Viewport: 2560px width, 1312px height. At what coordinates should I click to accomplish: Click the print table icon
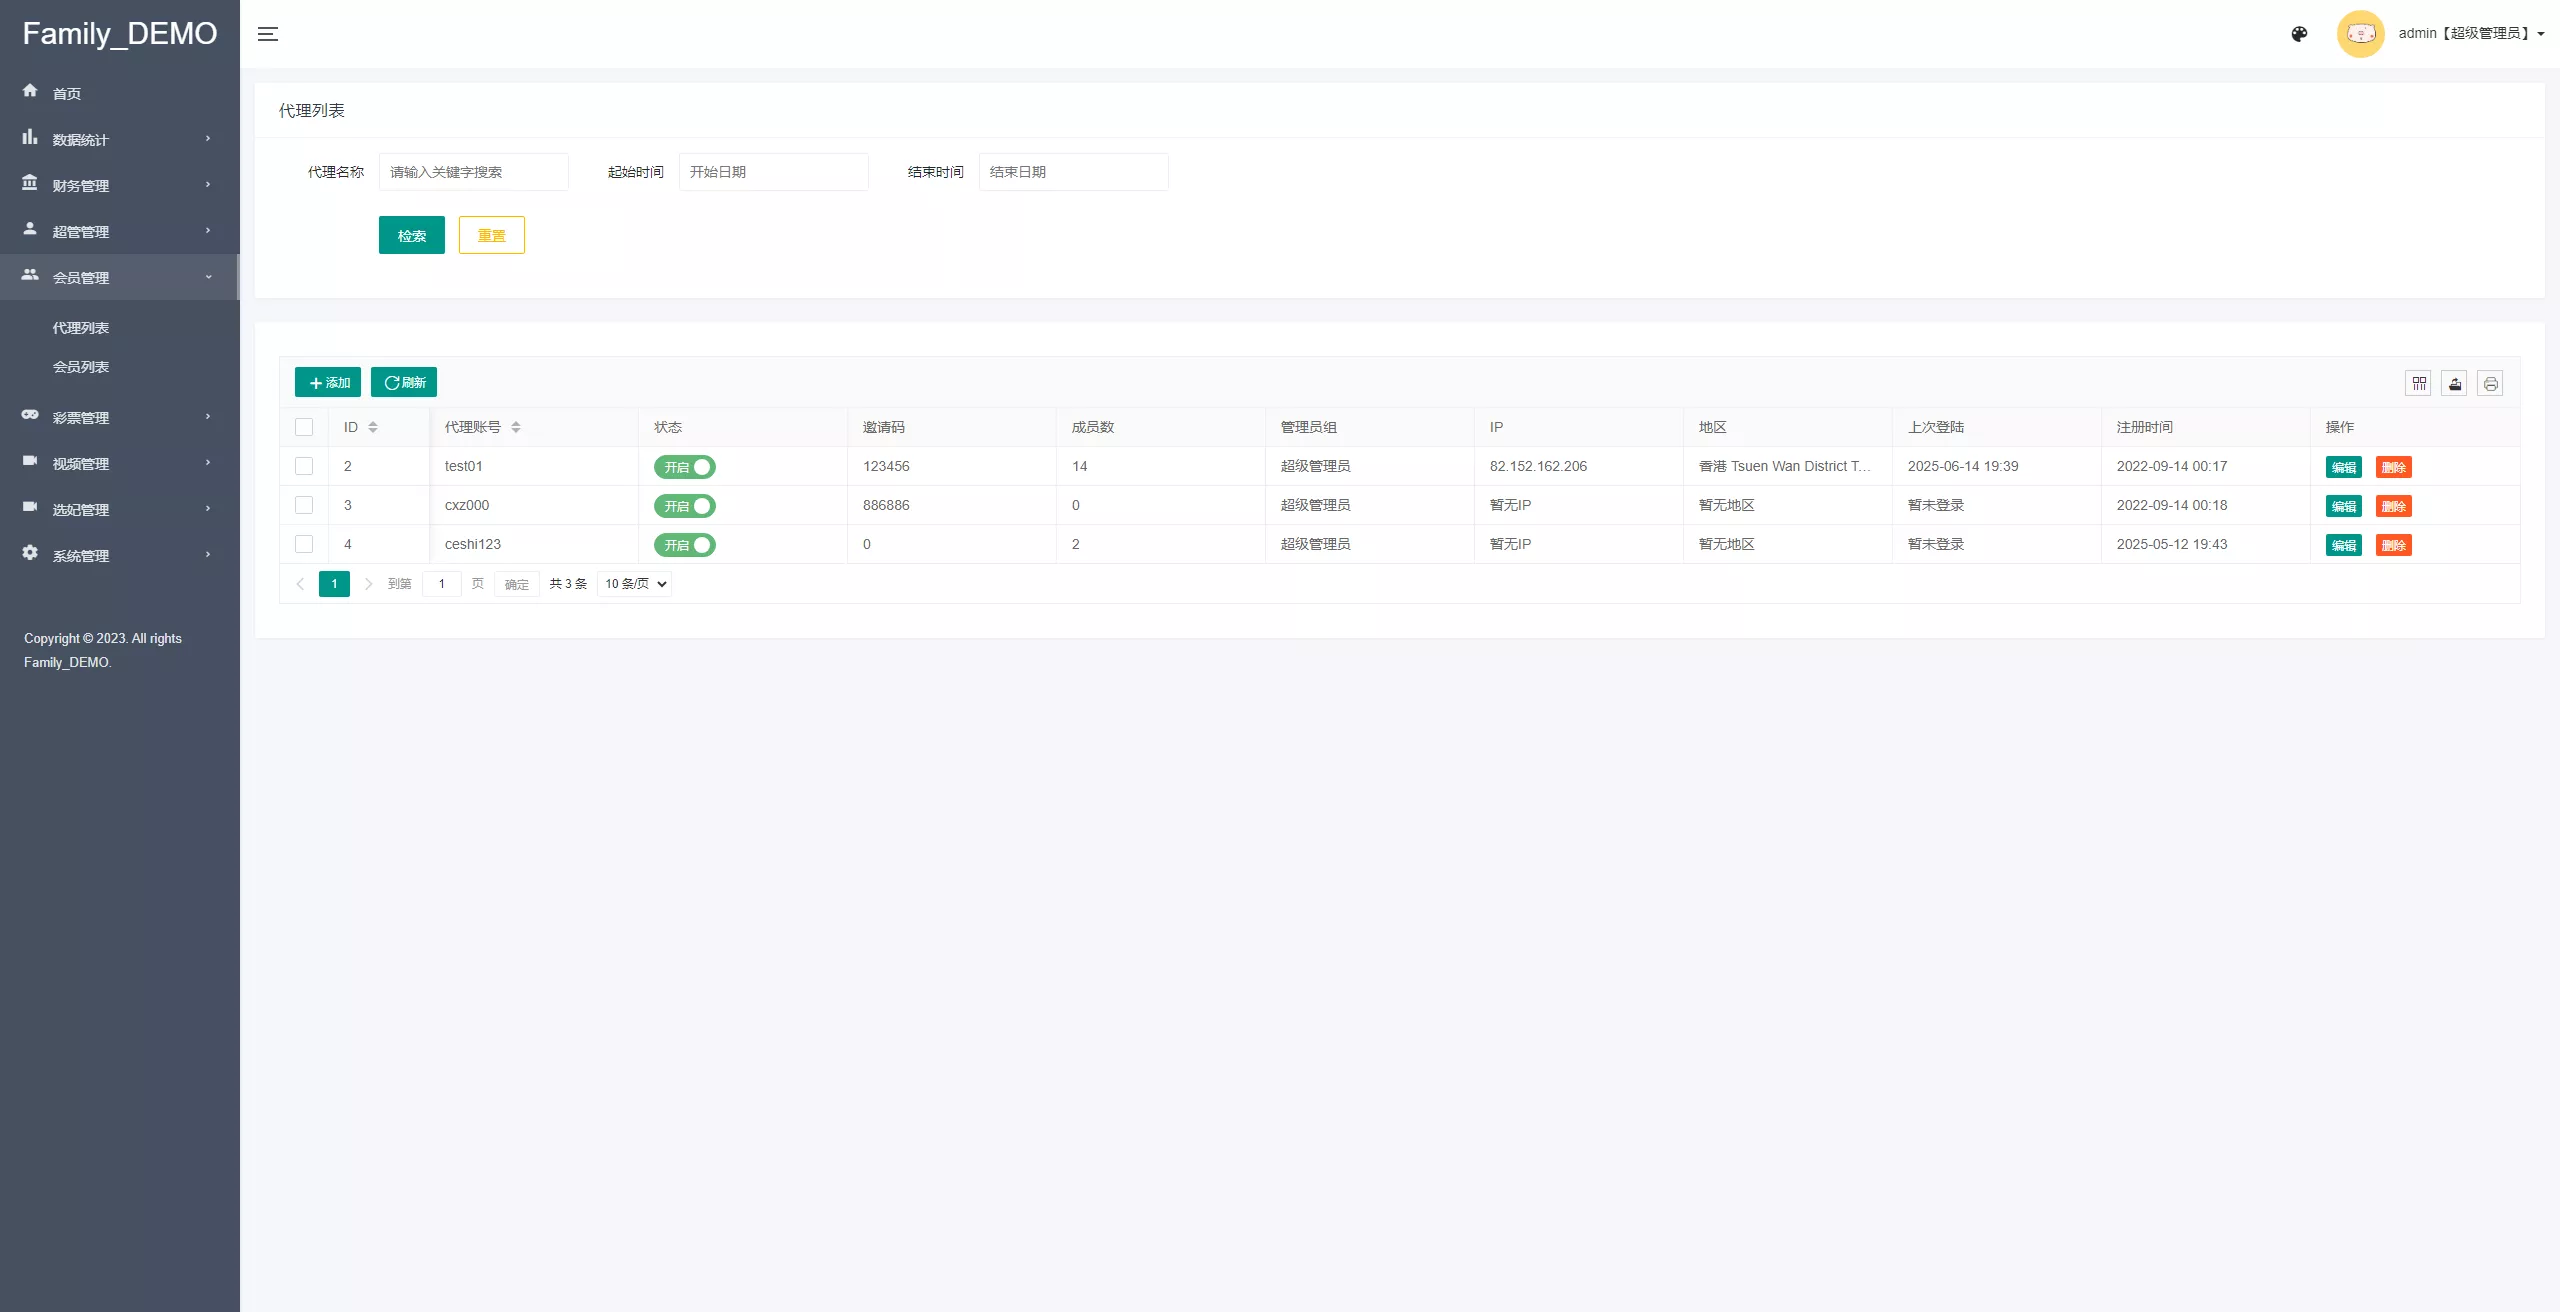(x=2490, y=383)
